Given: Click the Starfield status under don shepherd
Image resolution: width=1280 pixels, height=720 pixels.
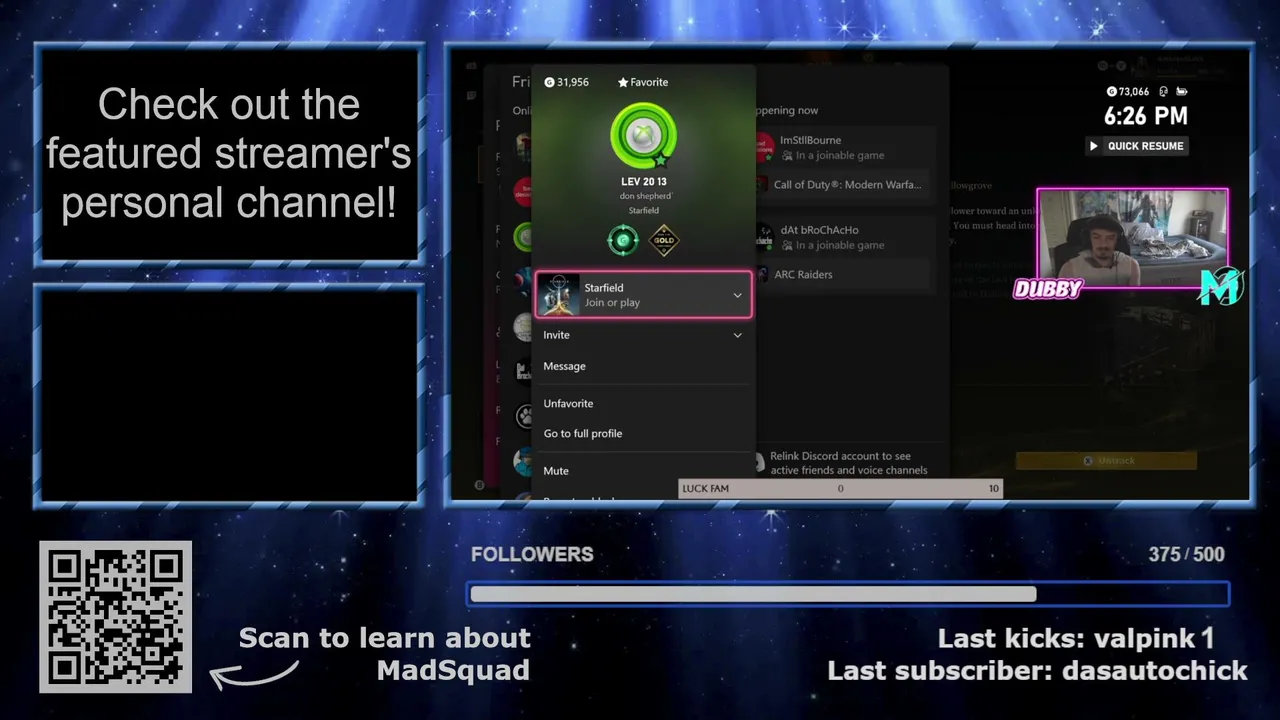Looking at the screenshot, I should (x=644, y=210).
